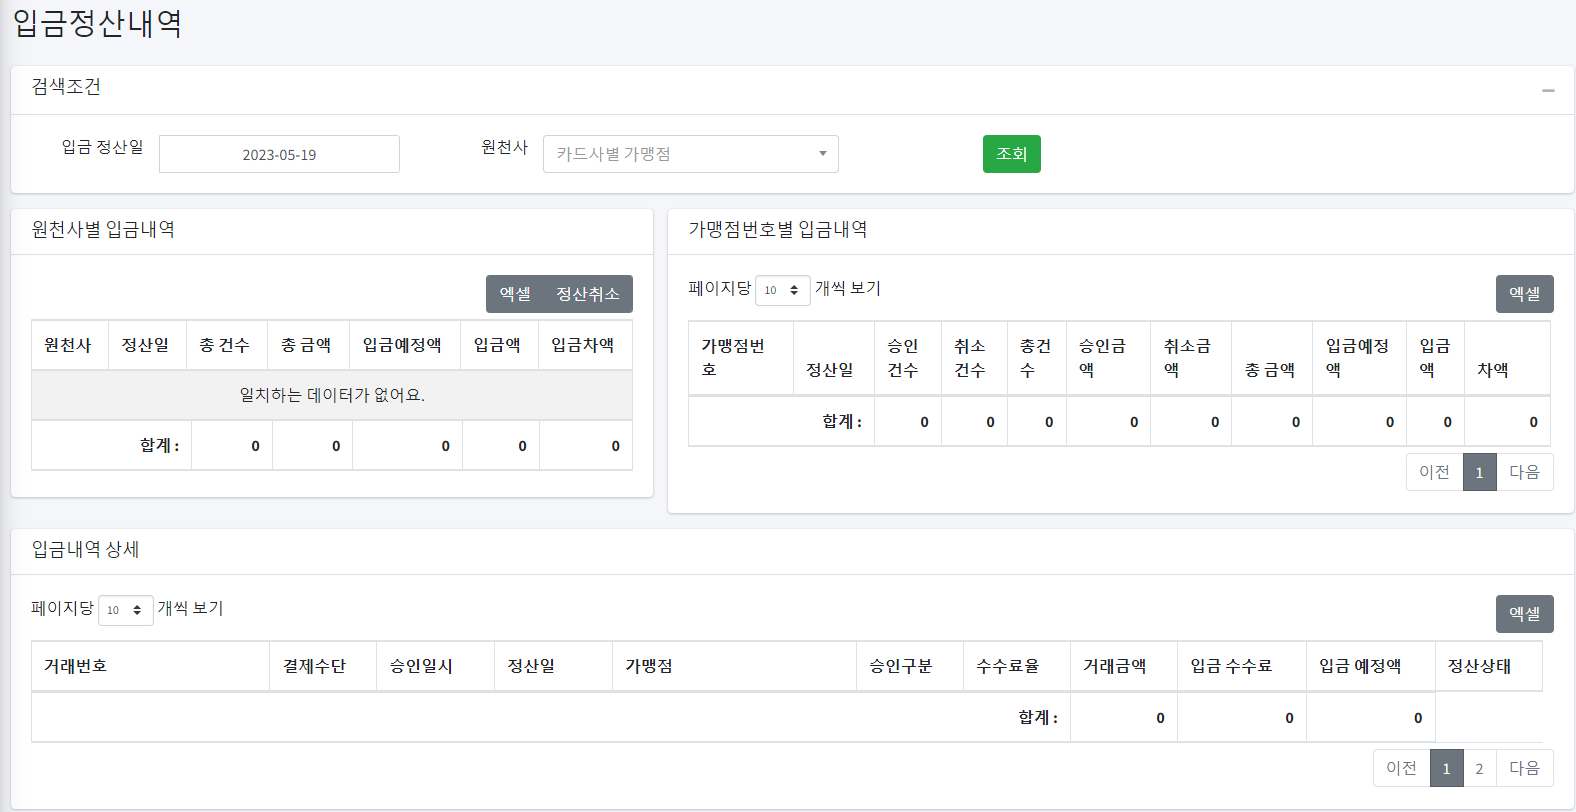Viewport: 1576px width, 812px height.
Task: Click 이전 in 입금내역 상세 pagination
Action: coord(1401,768)
